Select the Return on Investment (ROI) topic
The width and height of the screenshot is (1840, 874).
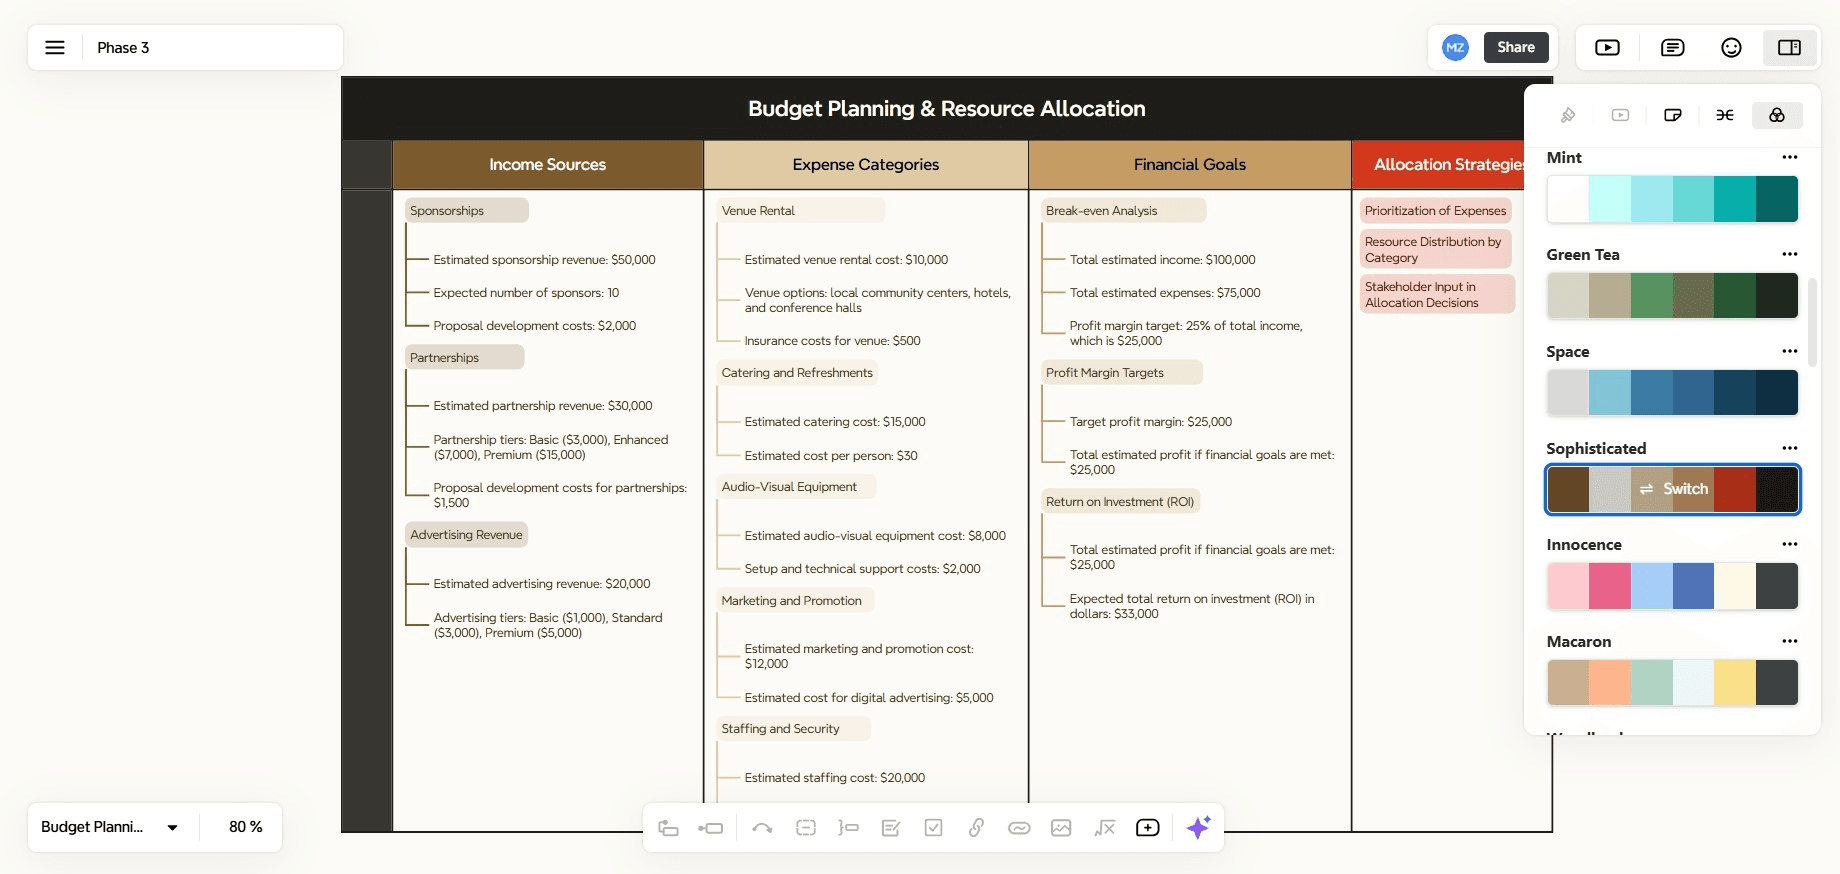pos(1120,502)
